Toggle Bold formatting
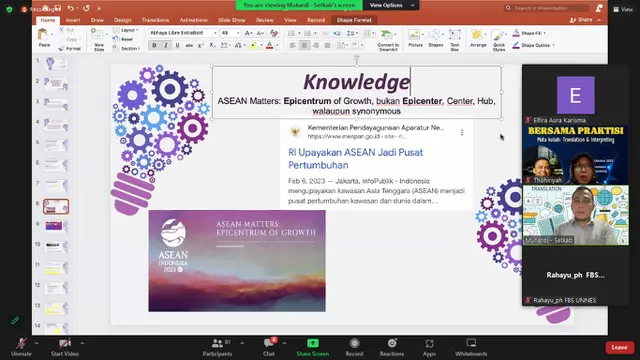 (x=154, y=45)
